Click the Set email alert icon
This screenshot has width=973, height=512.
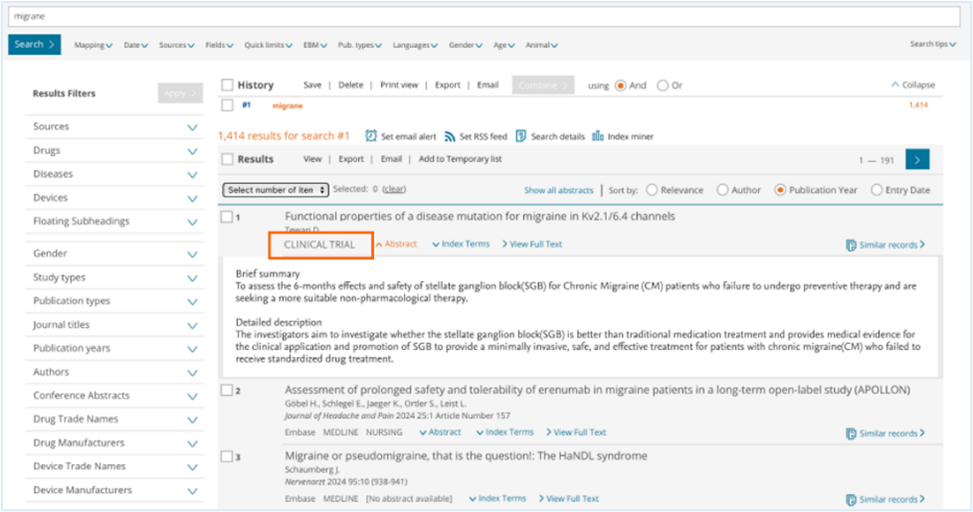click(x=371, y=136)
